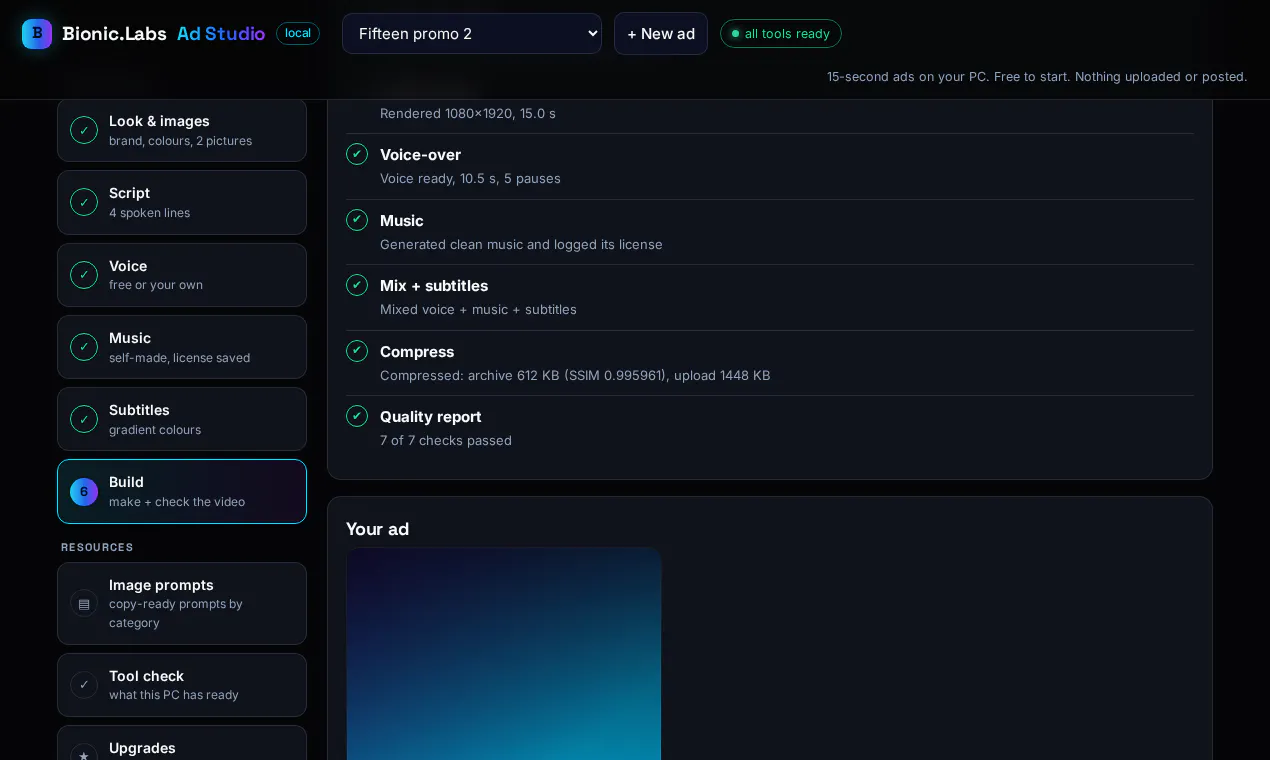Click the + New ad button
Image resolution: width=1270 pixels, height=760 pixels.
point(661,33)
